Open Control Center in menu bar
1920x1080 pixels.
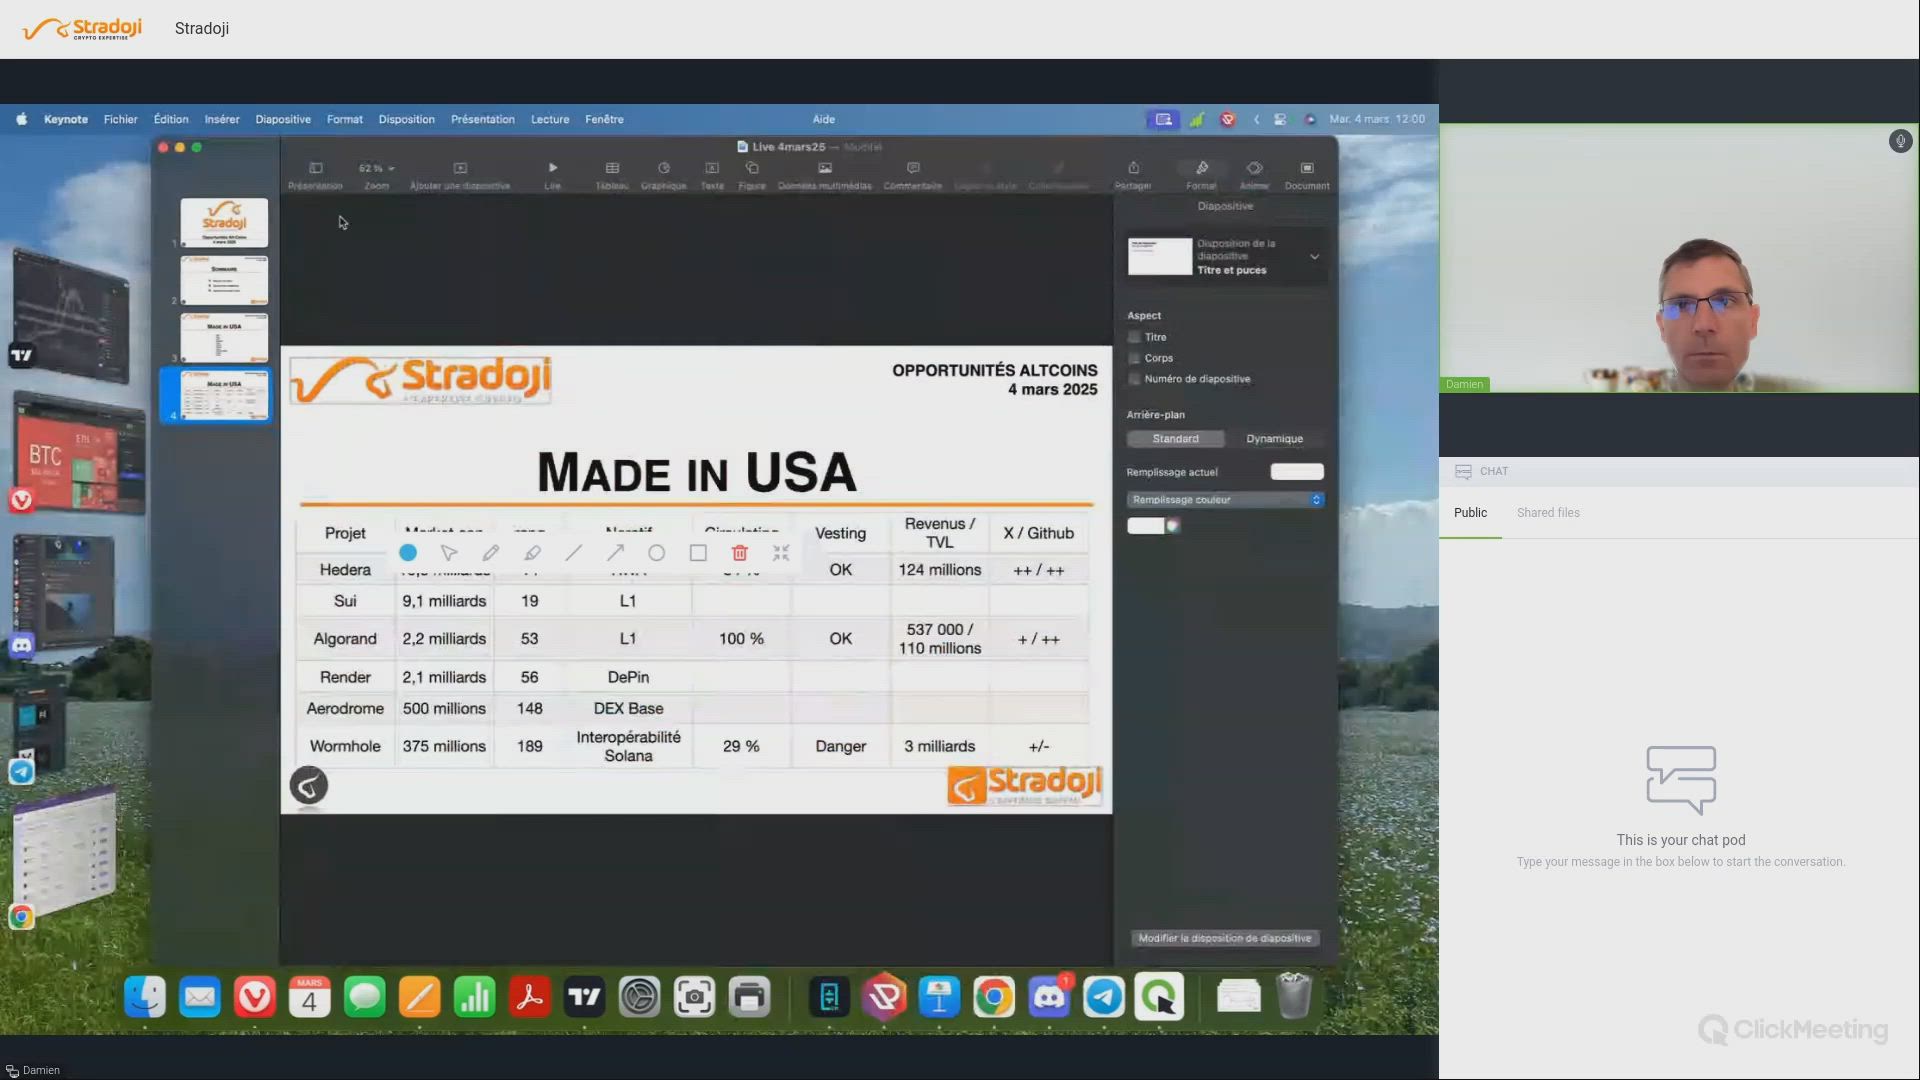point(1280,119)
